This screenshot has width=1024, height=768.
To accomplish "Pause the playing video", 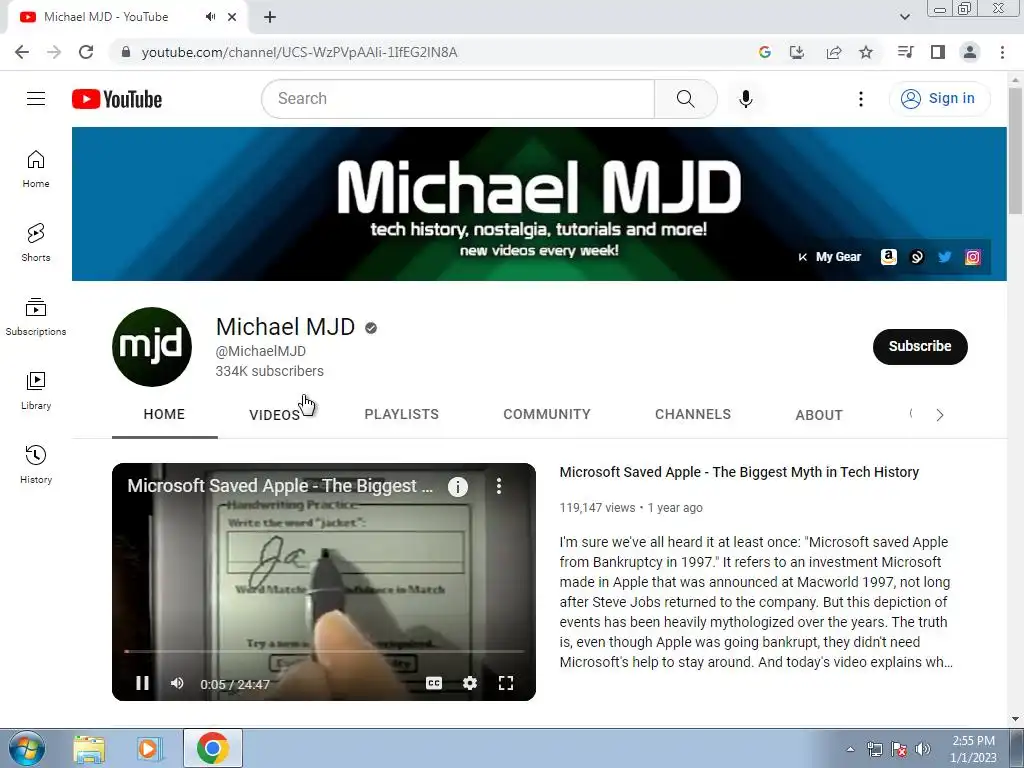I will click(142, 683).
